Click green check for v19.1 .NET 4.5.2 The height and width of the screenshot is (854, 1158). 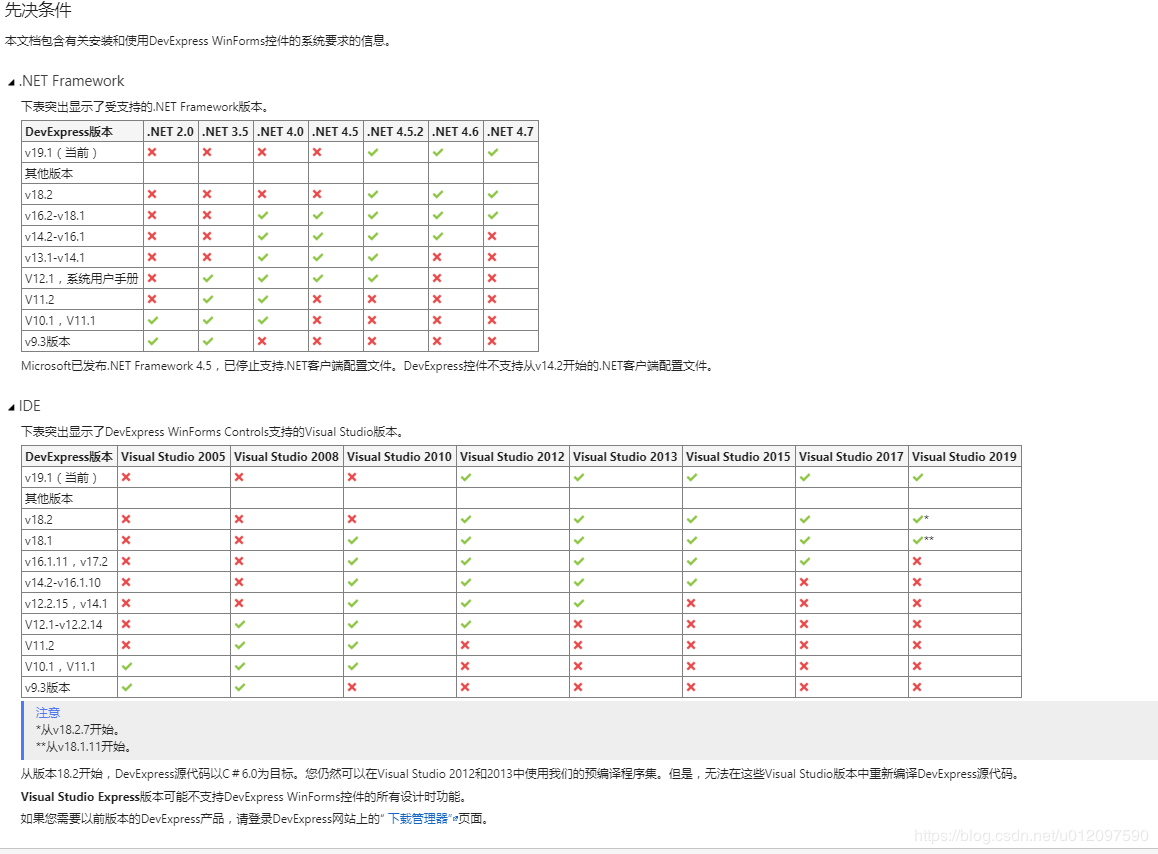(x=373, y=152)
